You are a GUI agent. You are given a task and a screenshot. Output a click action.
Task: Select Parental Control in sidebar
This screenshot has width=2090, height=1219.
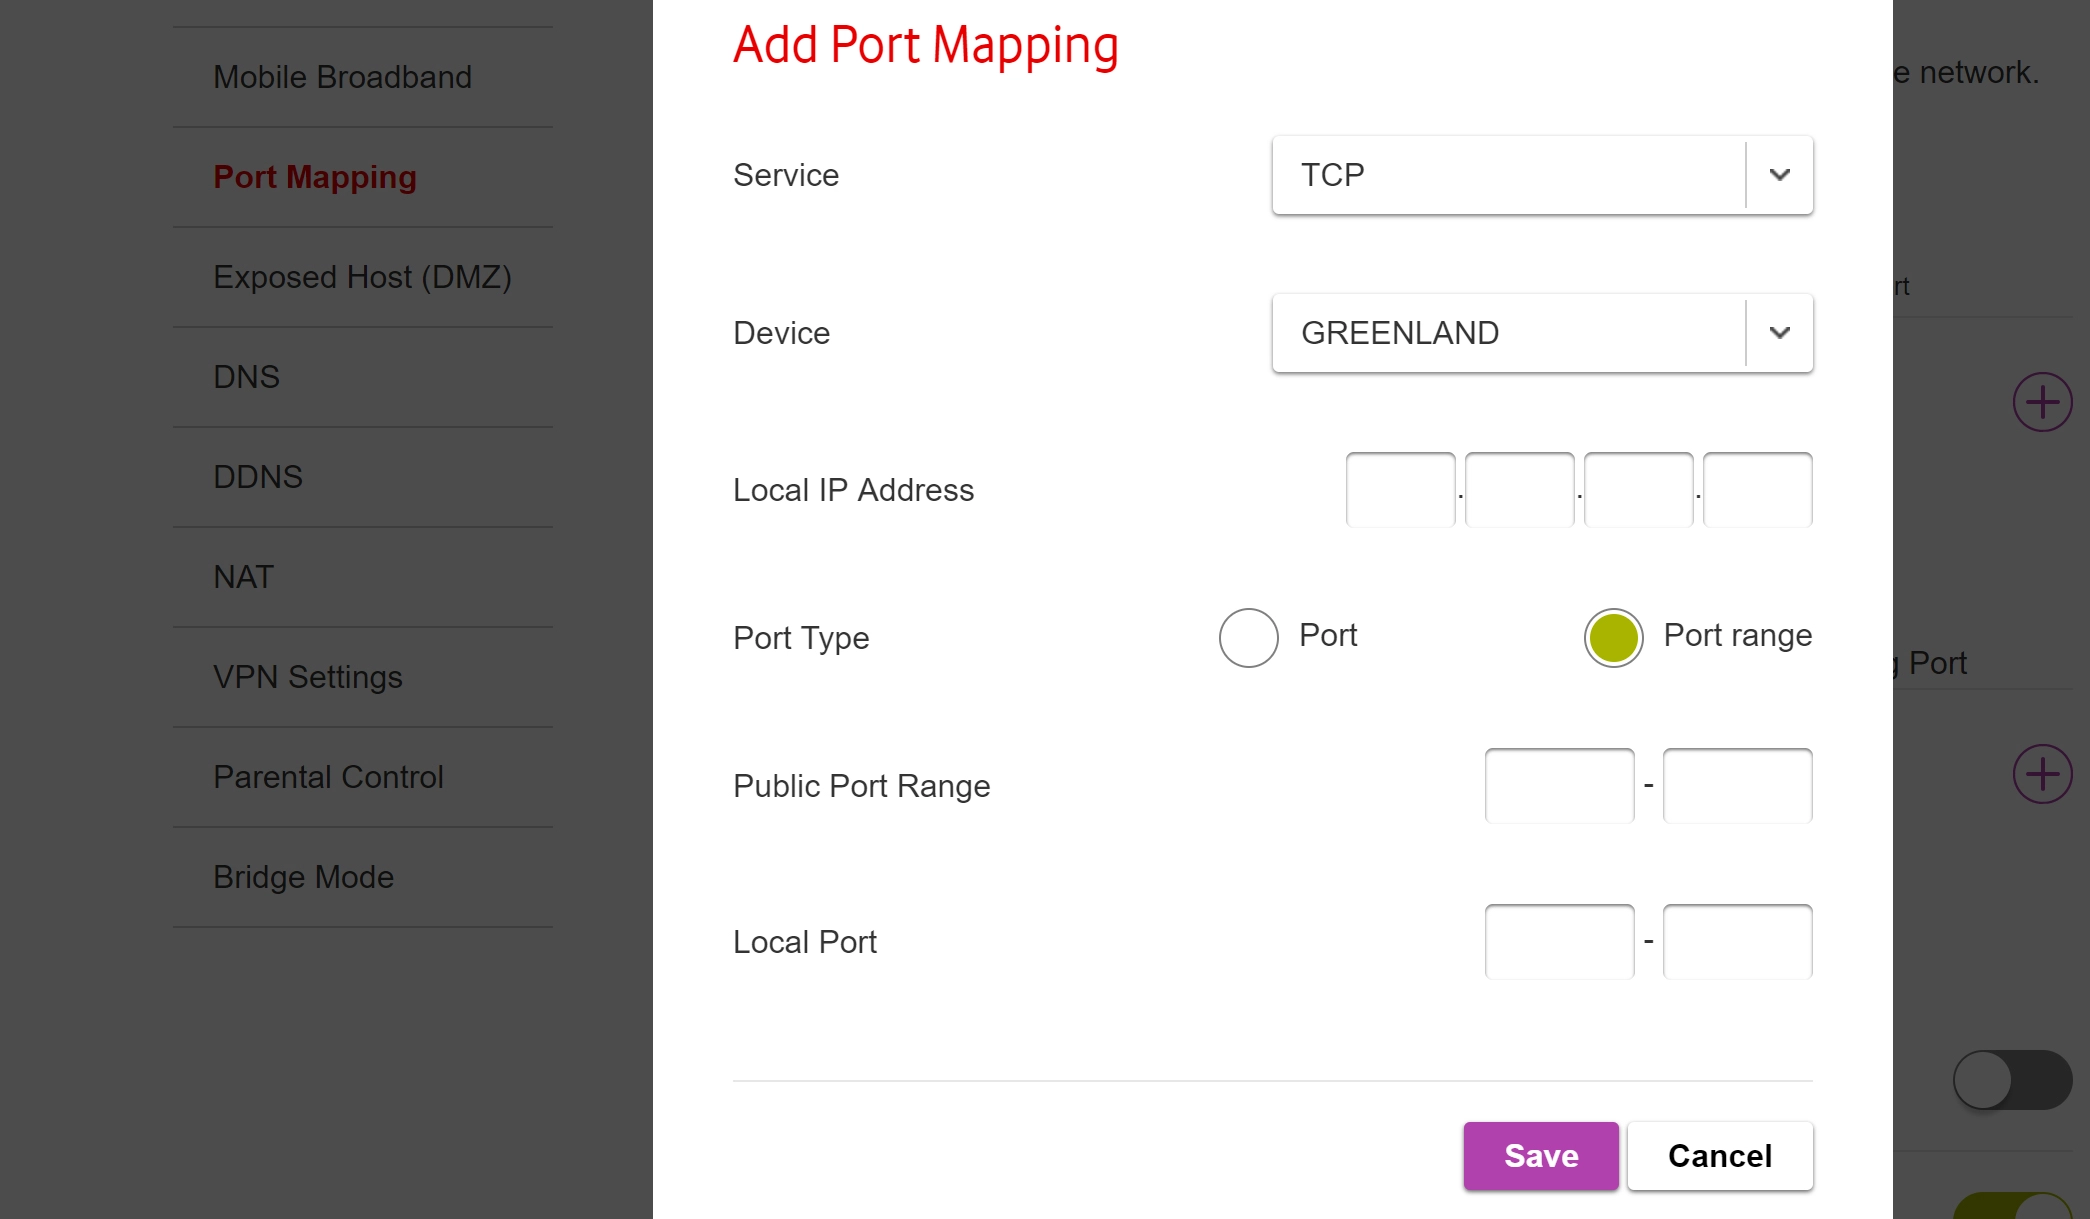coord(328,777)
